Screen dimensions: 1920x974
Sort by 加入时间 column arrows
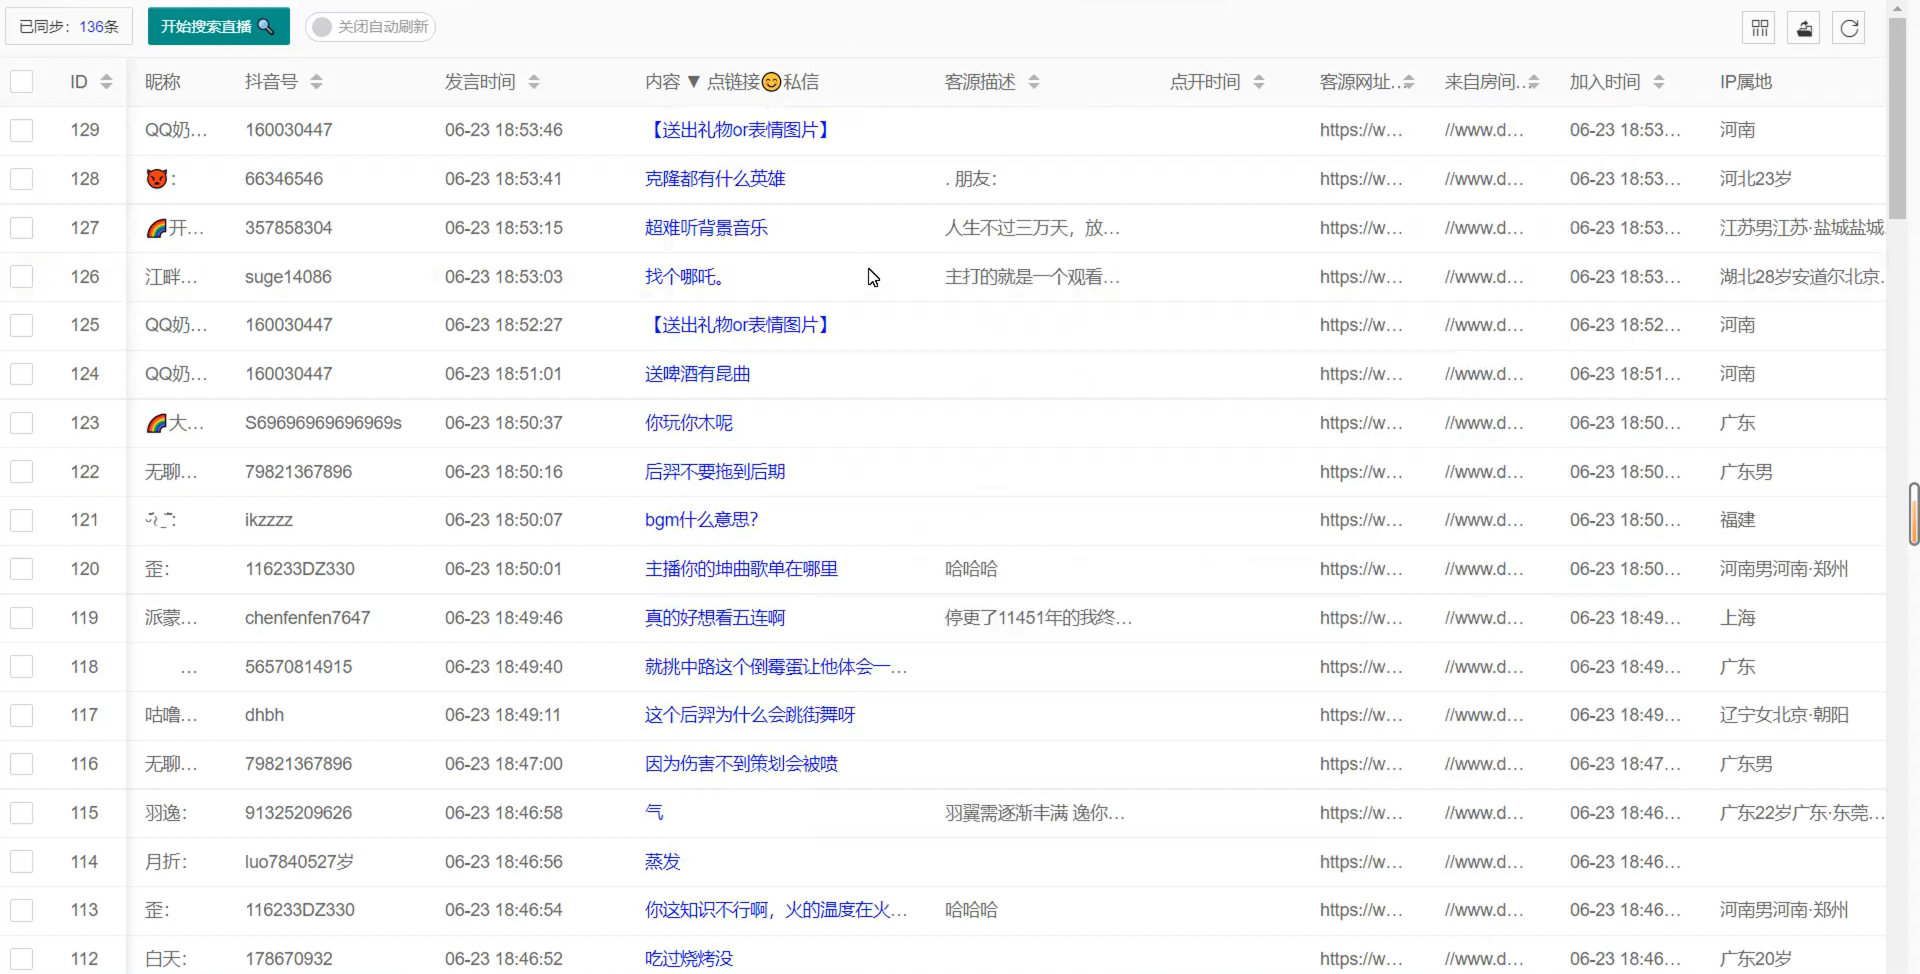pos(1659,82)
